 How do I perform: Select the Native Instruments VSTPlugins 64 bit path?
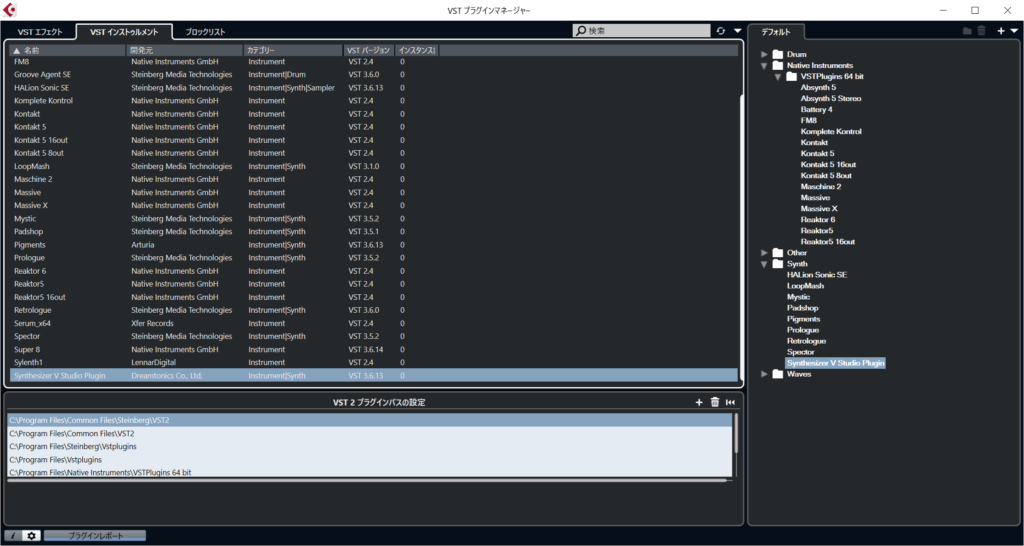coord(370,472)
